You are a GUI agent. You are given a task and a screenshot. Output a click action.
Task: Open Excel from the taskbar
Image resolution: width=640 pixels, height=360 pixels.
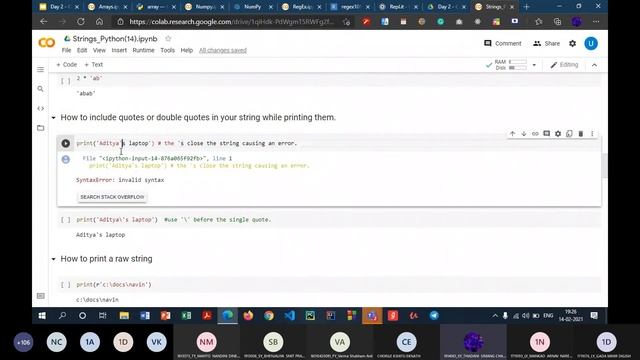coord(186,316)
